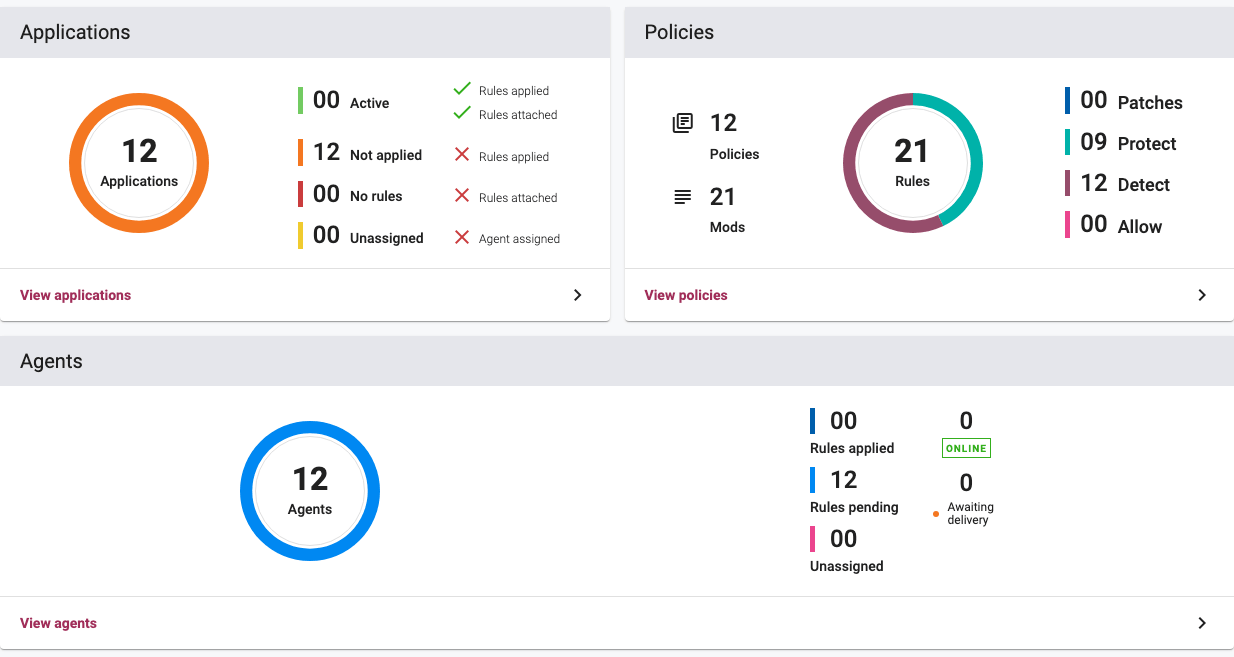The height and width of the screenshot is (657, 1234).
Task: Click the Patches label
Action: 1150,103
